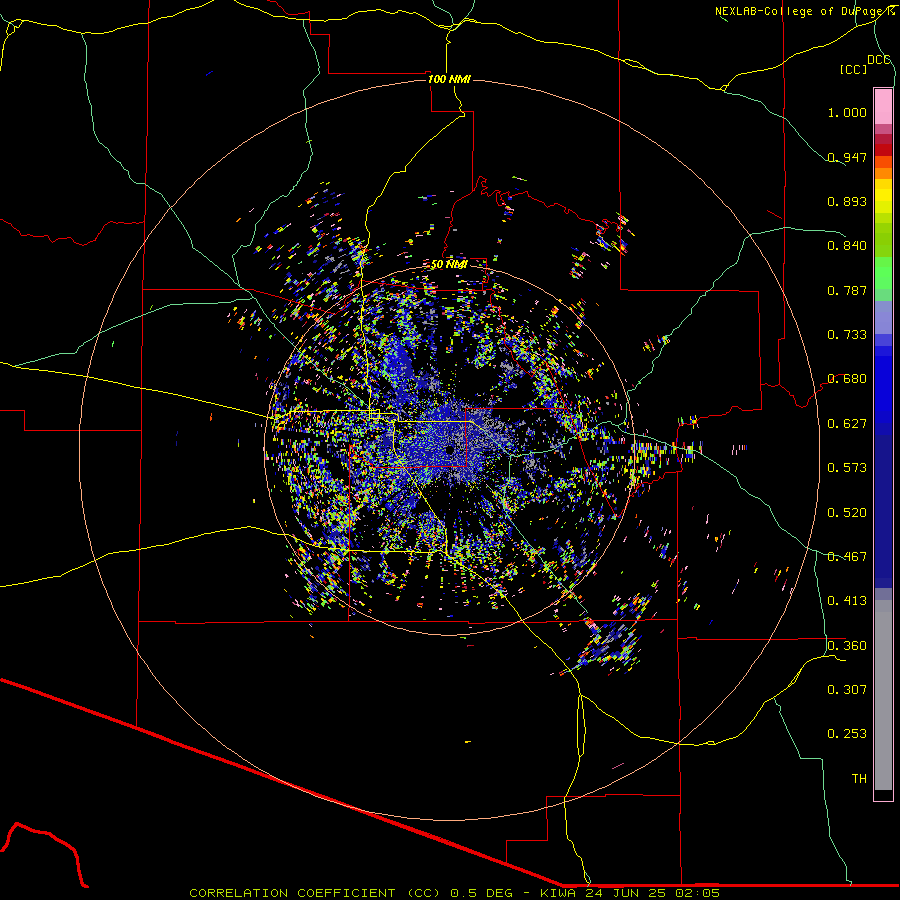Image resolution: width=900 pixels, height=900 pixels.
Task: Pick the red segment of the color bar
Action: click(883, 149)
